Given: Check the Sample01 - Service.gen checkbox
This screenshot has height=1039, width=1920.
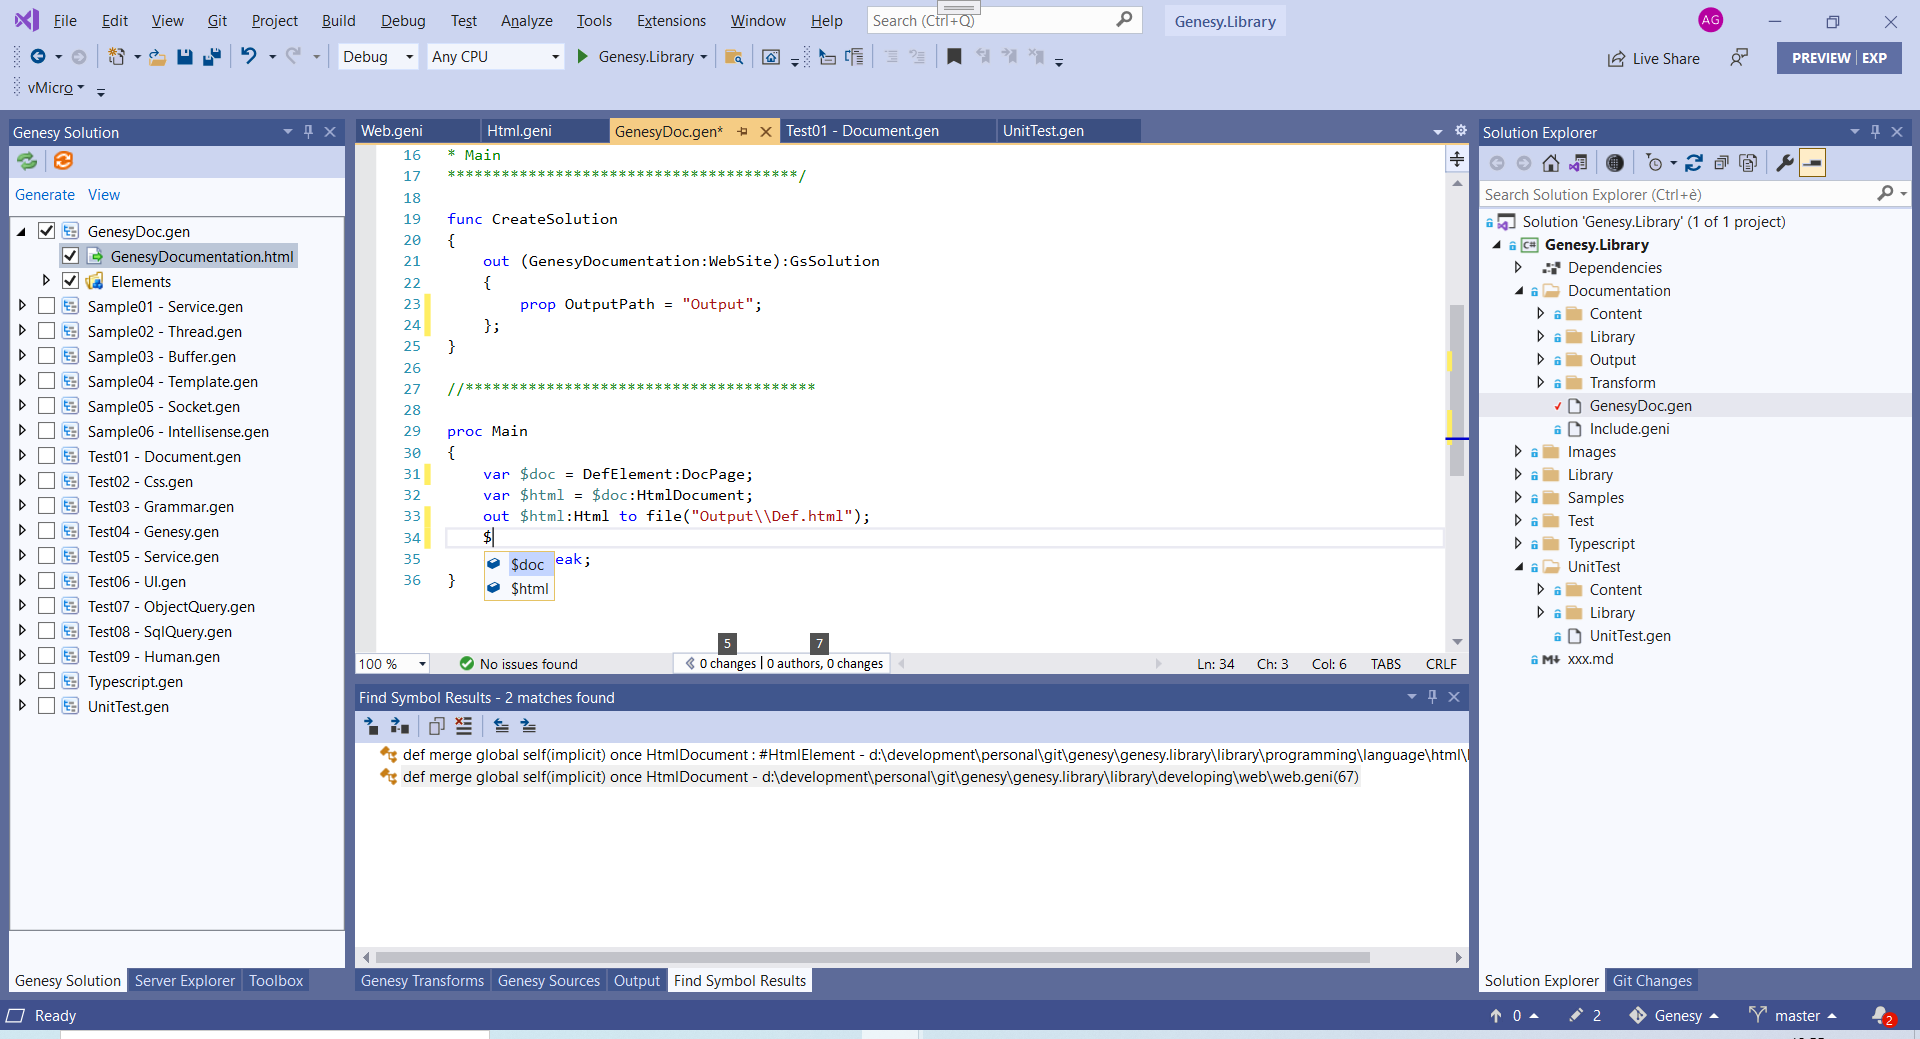Looking at the screenshot, I should click(x=46, y=306).
